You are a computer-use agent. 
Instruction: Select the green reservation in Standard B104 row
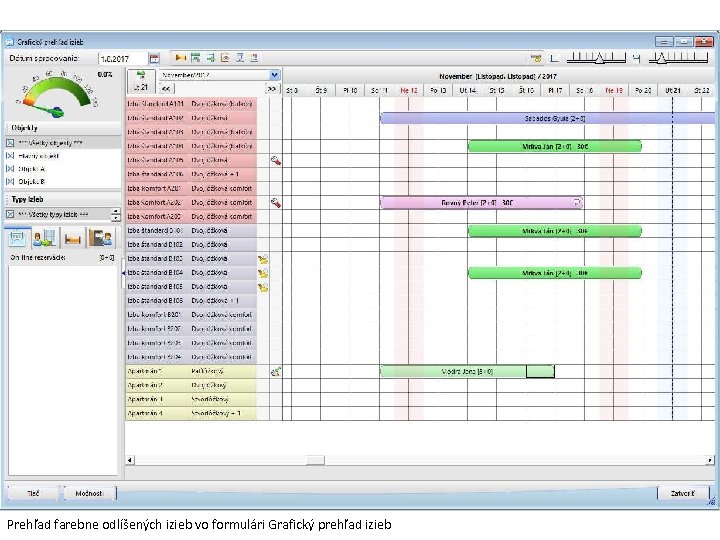(555, 273)
